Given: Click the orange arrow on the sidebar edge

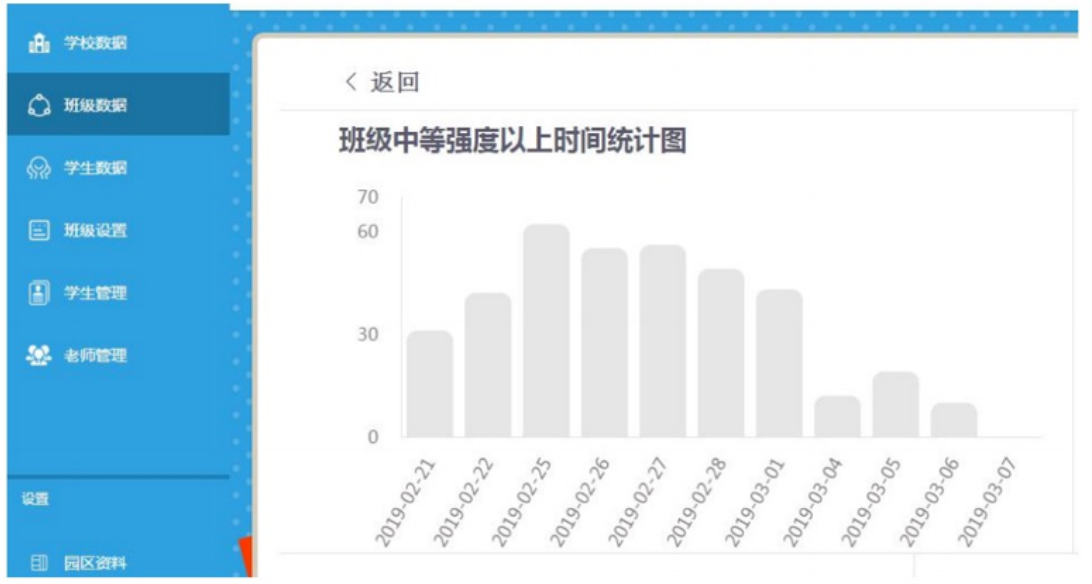Looking at the screenshot, I should 245,556.
